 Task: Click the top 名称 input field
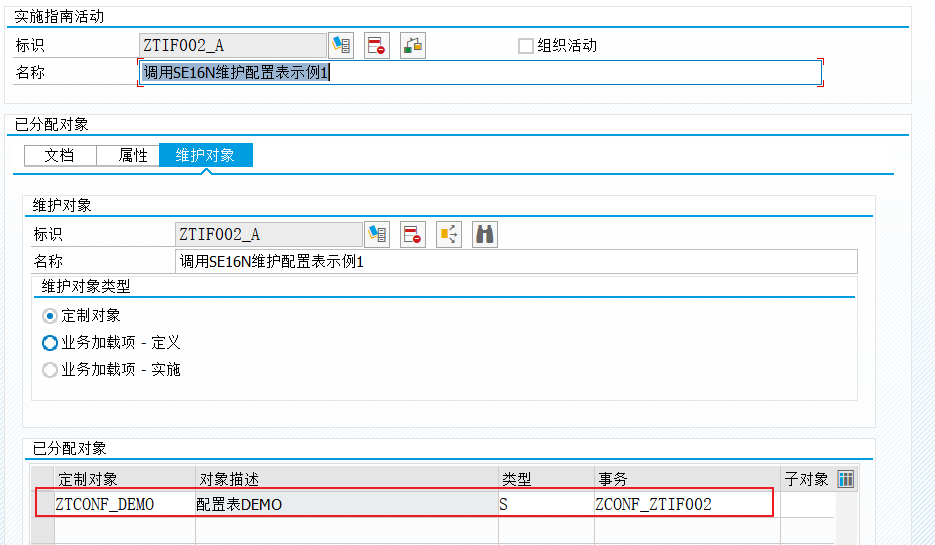pos(481,73)
